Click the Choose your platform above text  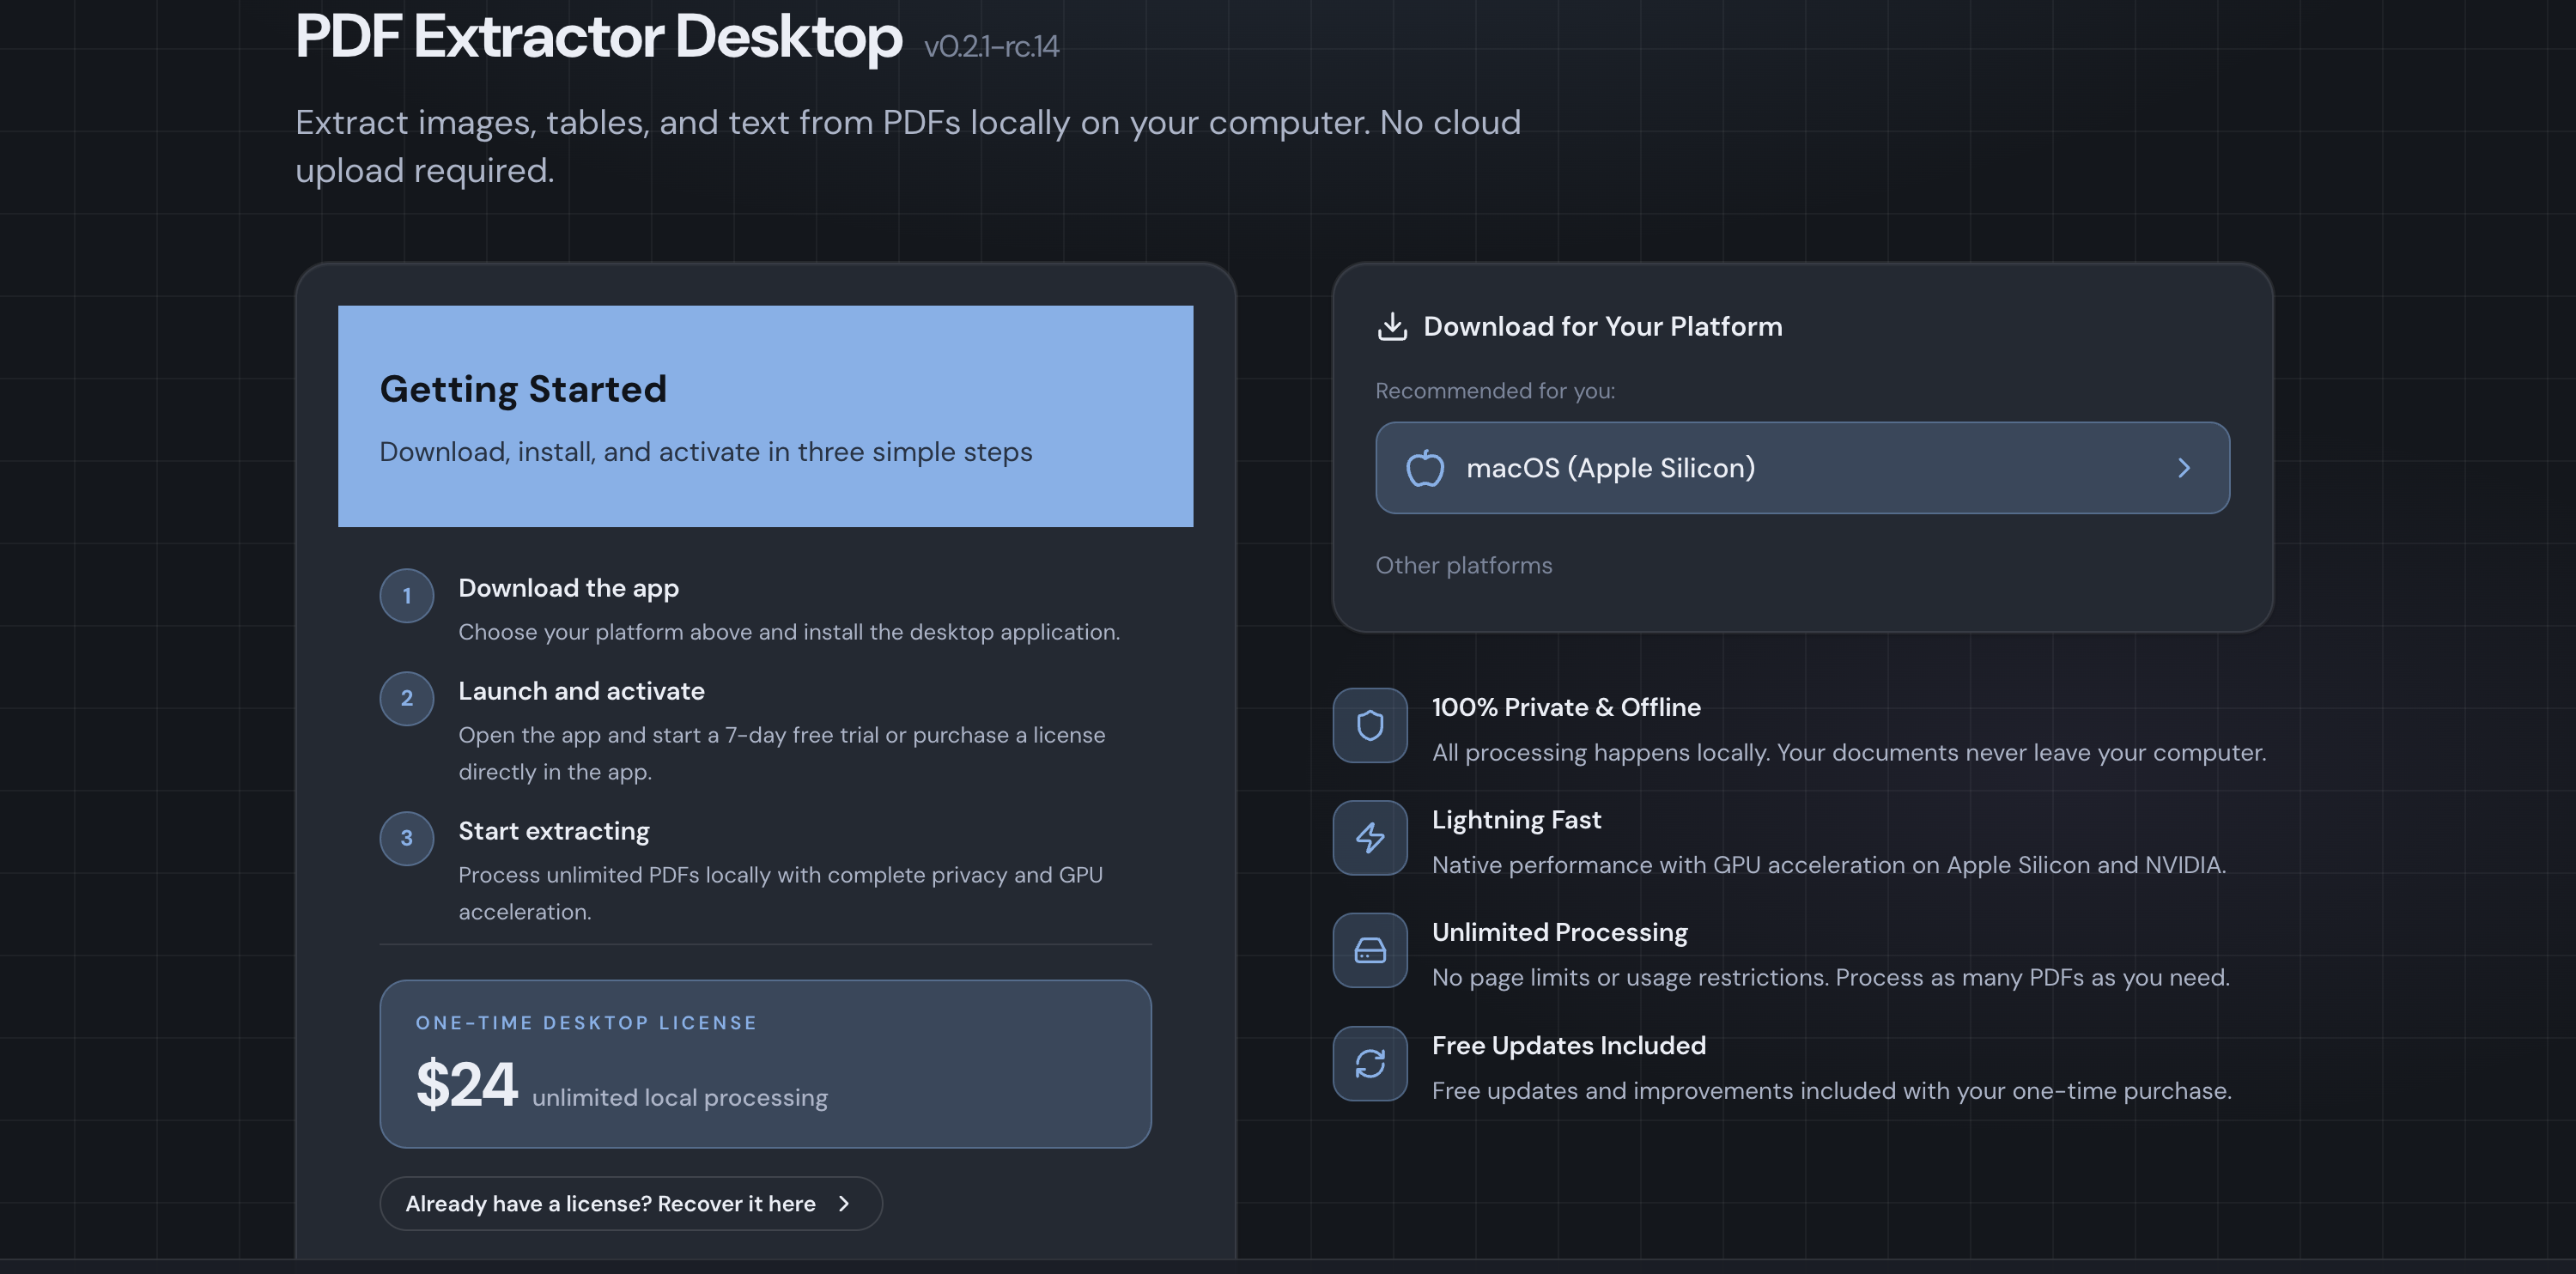pyautogui.click(x=789, y=632)
